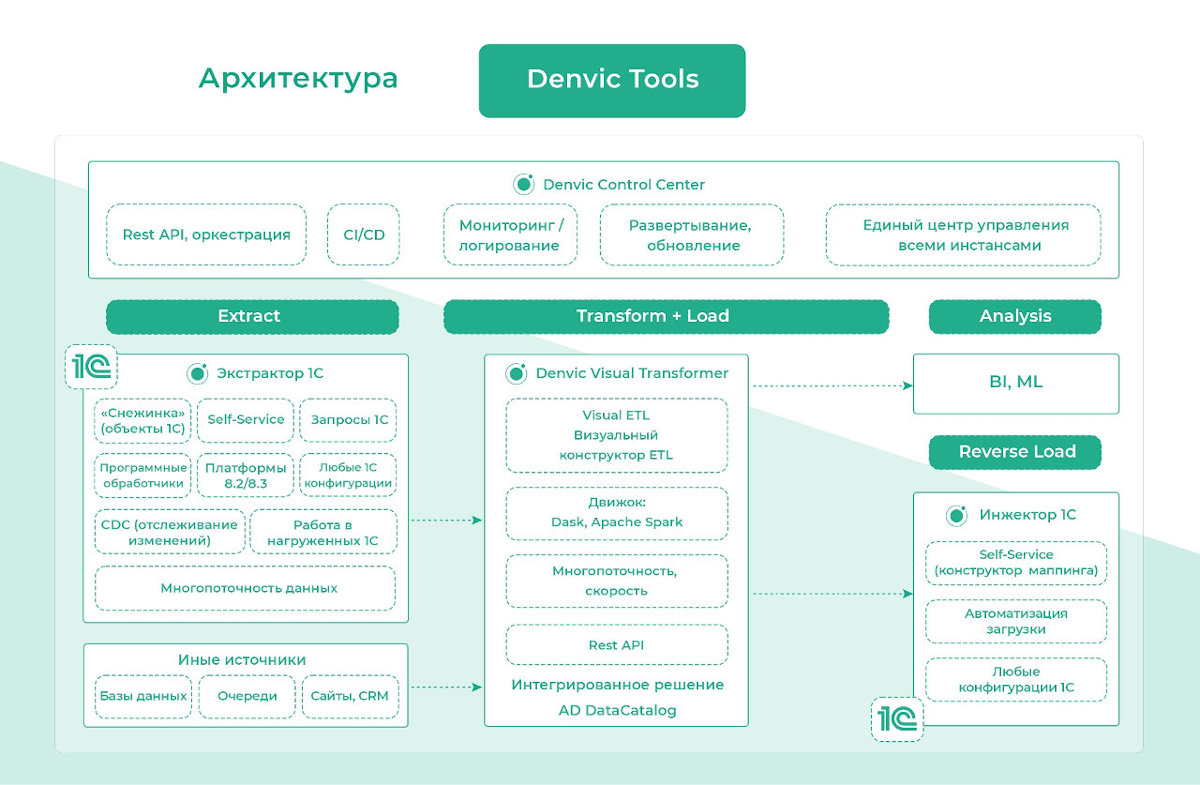Select the Базы данных box
1200x785 pixels.
coord(143,696)
